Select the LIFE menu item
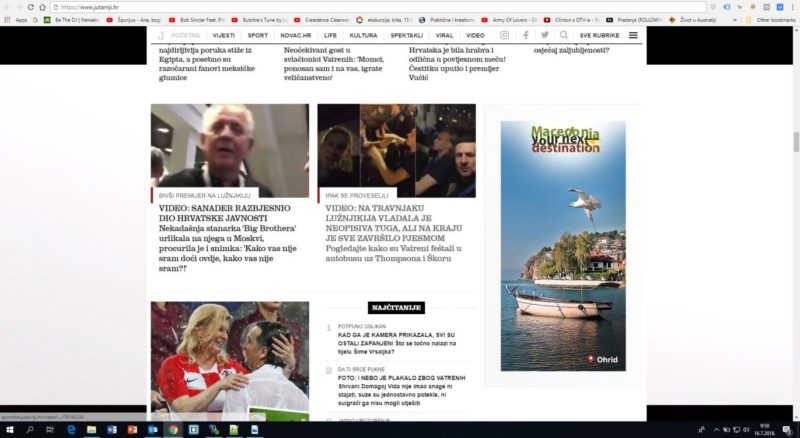This screenshot has height=438, width=800. pyautogui.click(x=330, y=35)
